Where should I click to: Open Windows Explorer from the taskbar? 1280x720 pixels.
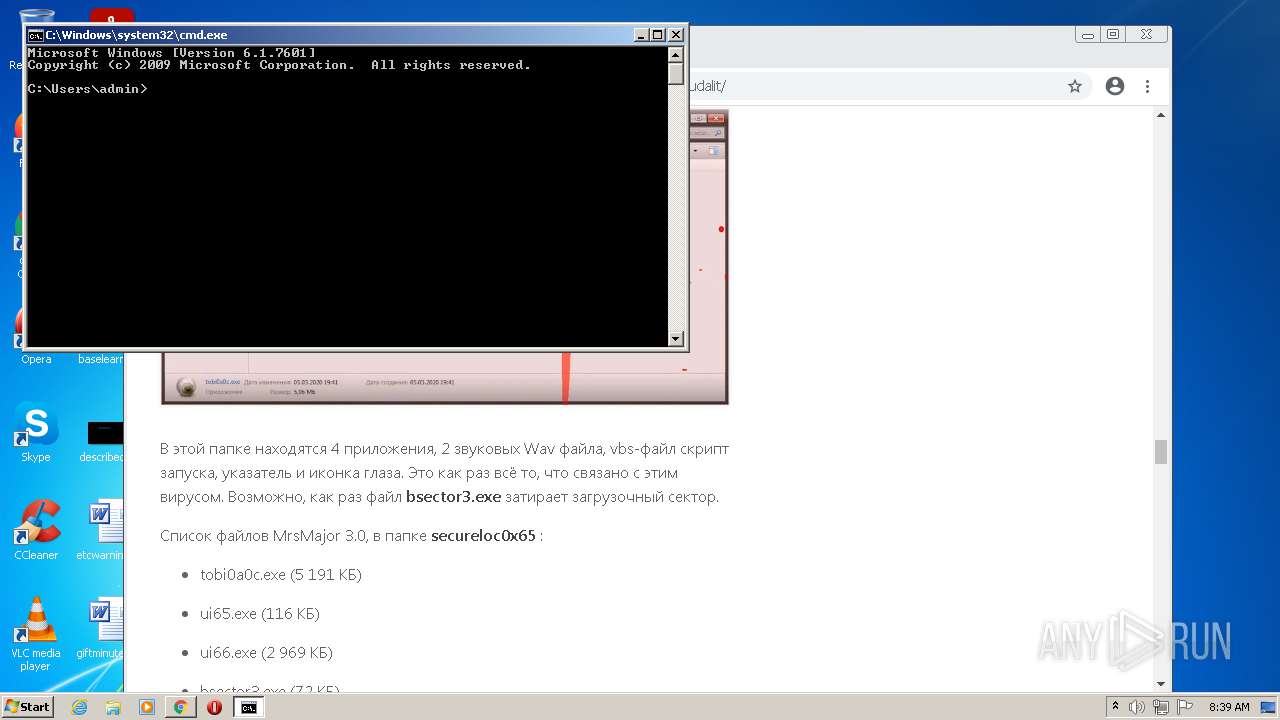point(113,707)
